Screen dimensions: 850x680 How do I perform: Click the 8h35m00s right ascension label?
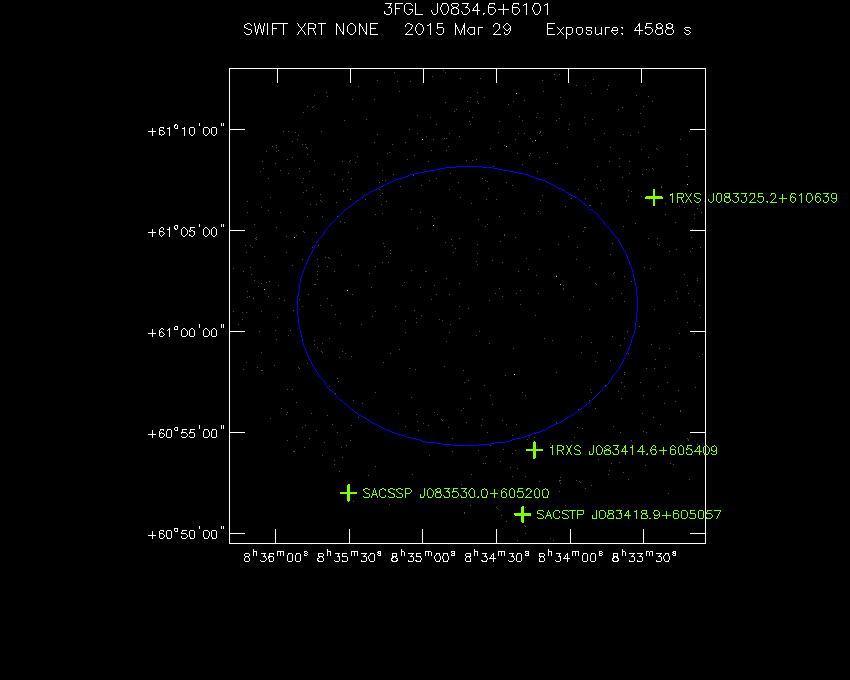pos(423,557)
